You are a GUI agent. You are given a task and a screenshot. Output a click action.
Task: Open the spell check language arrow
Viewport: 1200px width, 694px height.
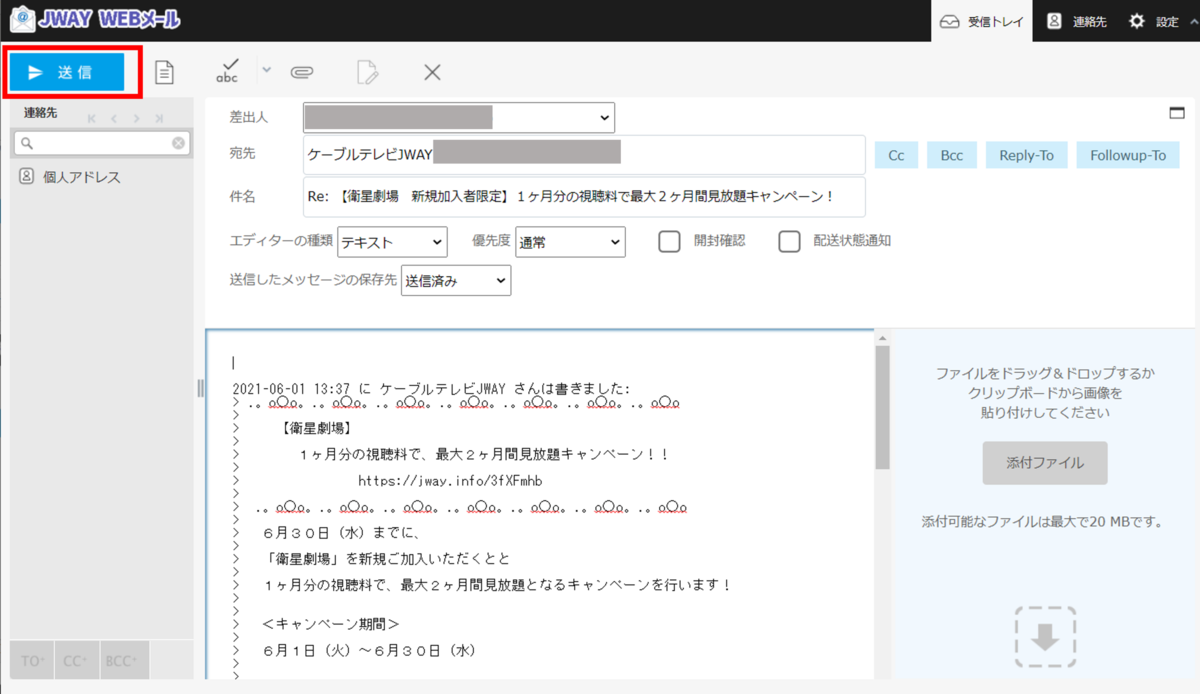(x=266, y=70)
